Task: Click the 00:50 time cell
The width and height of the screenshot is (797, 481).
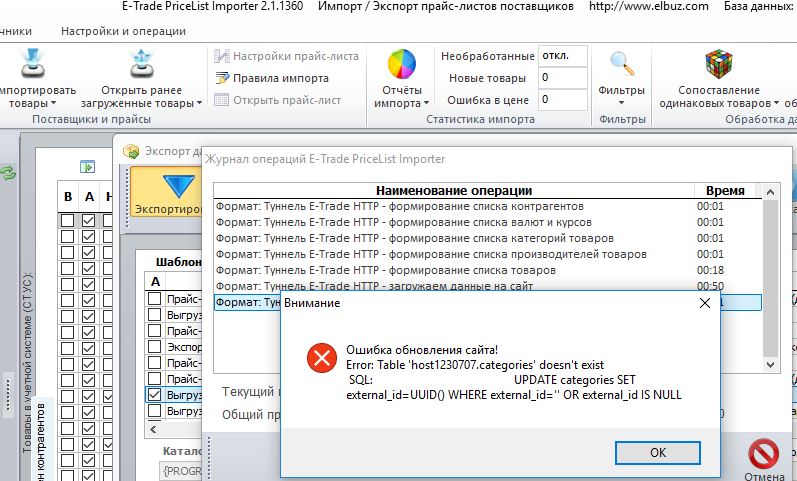Action: coord(710,286)
